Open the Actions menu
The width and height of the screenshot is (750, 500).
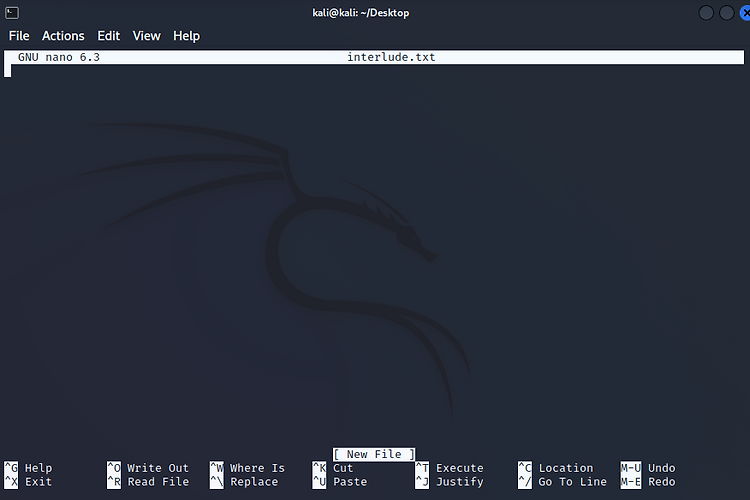coord(63,36)
